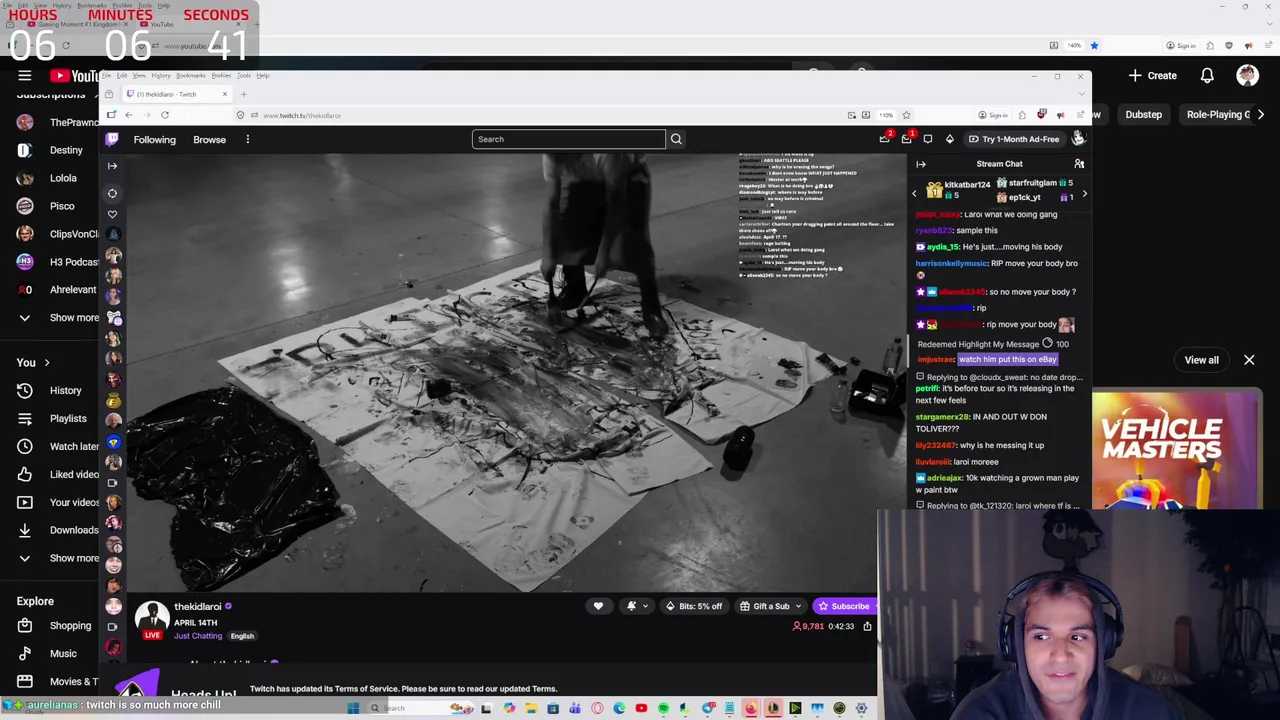The height and width of the screenshot is (720, 1280).
Task: Open the Windows Start button
Action: point(353,708)
